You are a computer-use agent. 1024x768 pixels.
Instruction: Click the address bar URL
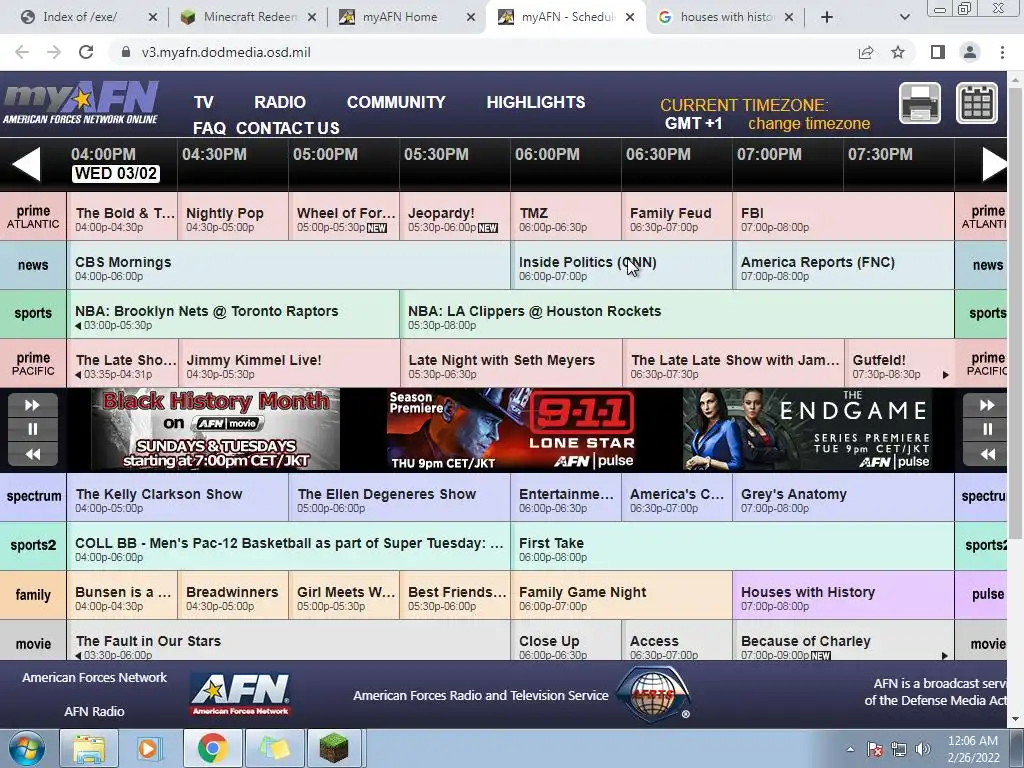[226, 52]
